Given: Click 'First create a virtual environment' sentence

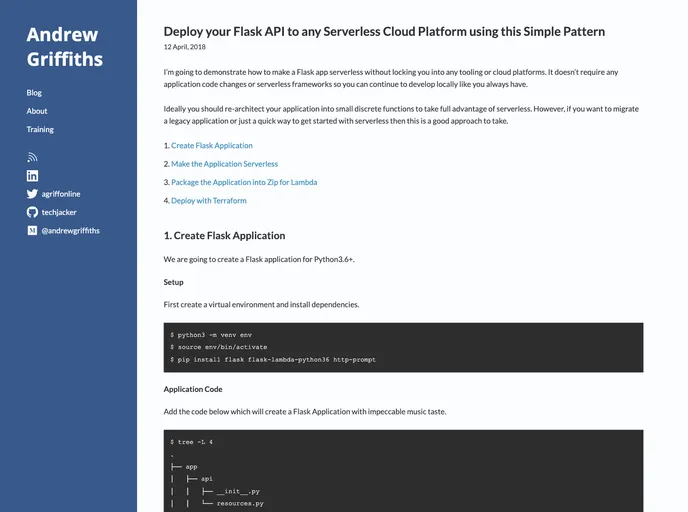Looking at the screenshot, I should click(261, 304).
